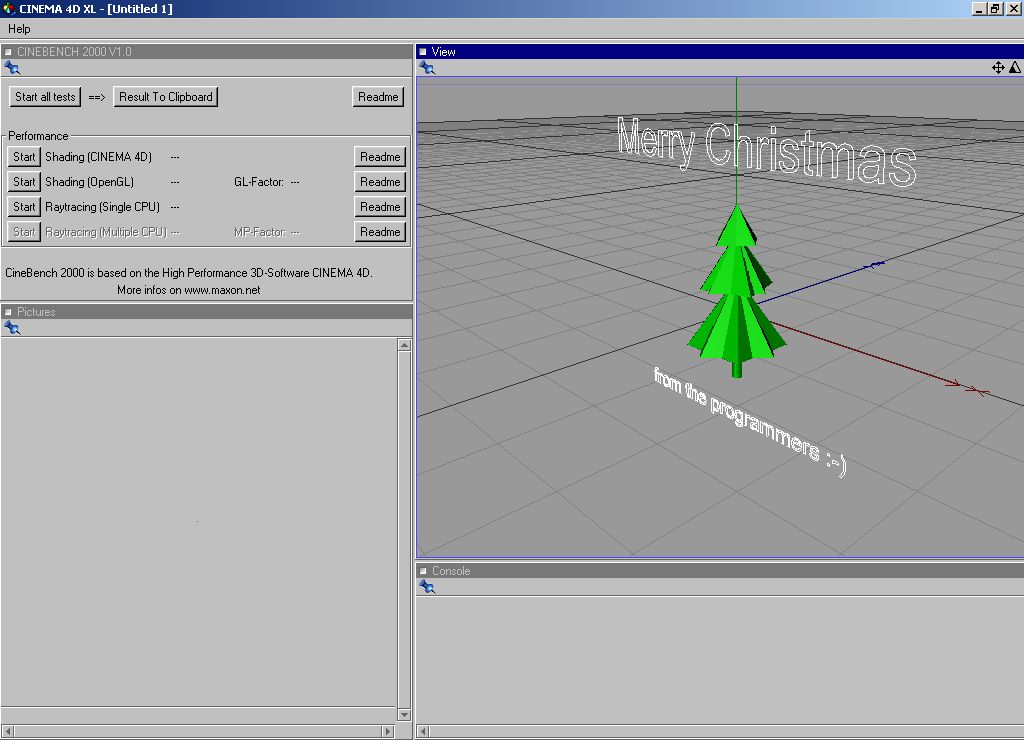Click the 'More infos on www.maxon.net' text
Image resolution: width=1024 pixels, height=740 pixels.
pos(189,290)
